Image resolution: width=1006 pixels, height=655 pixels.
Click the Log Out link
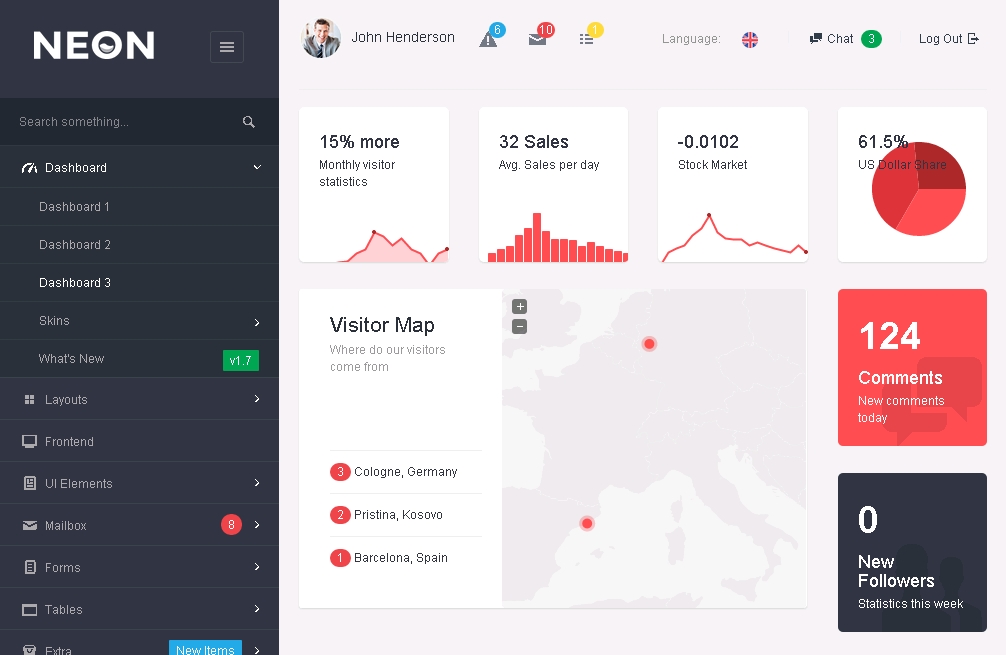(x=948, y=39)
